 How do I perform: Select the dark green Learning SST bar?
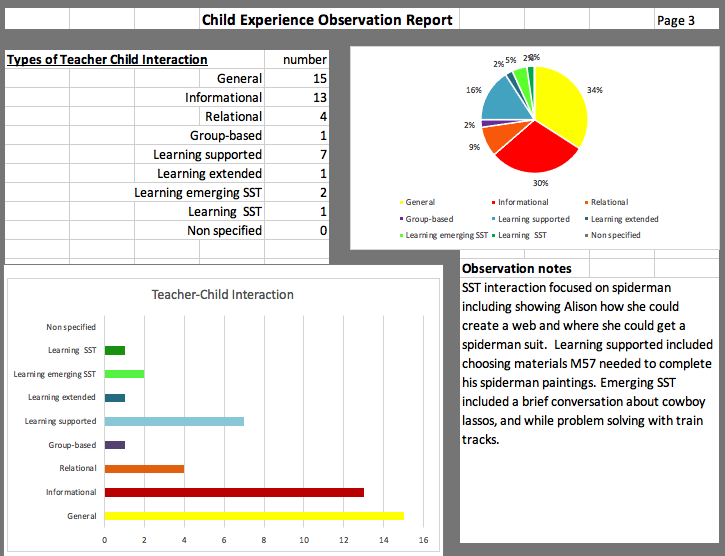[x=115, y=350]
